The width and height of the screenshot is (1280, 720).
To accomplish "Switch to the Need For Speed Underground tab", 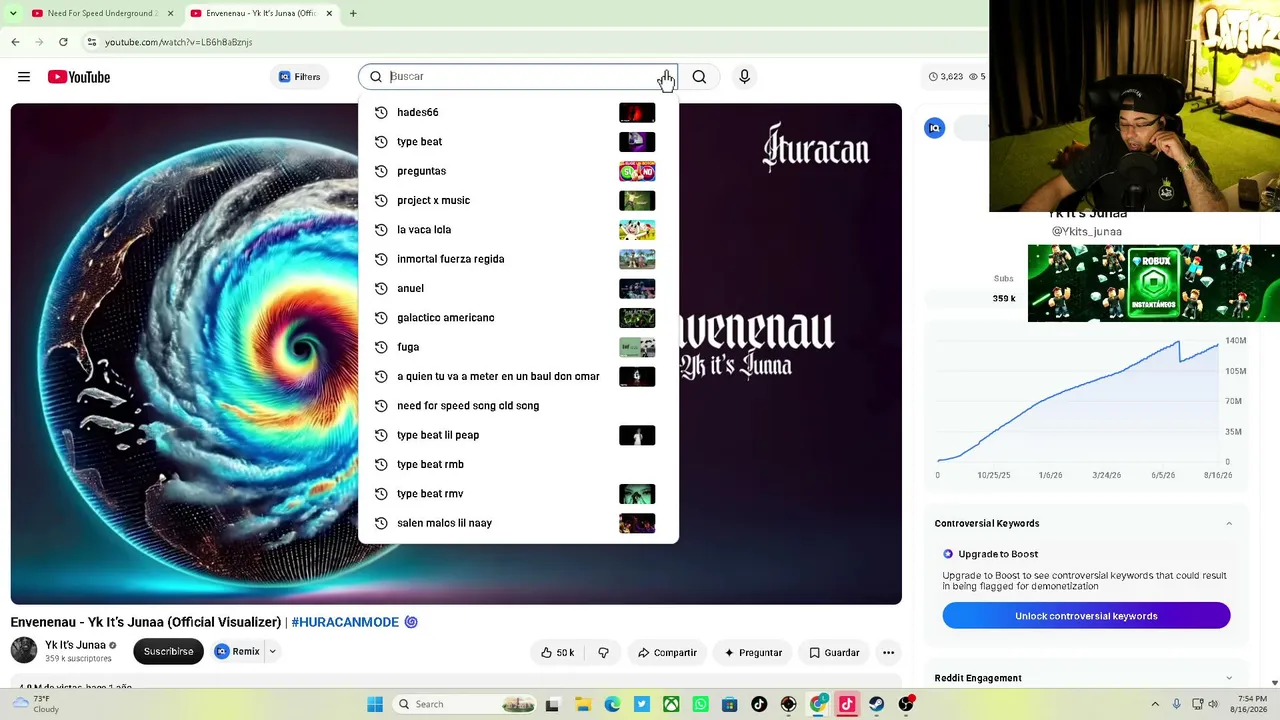I will coord(100,13).
